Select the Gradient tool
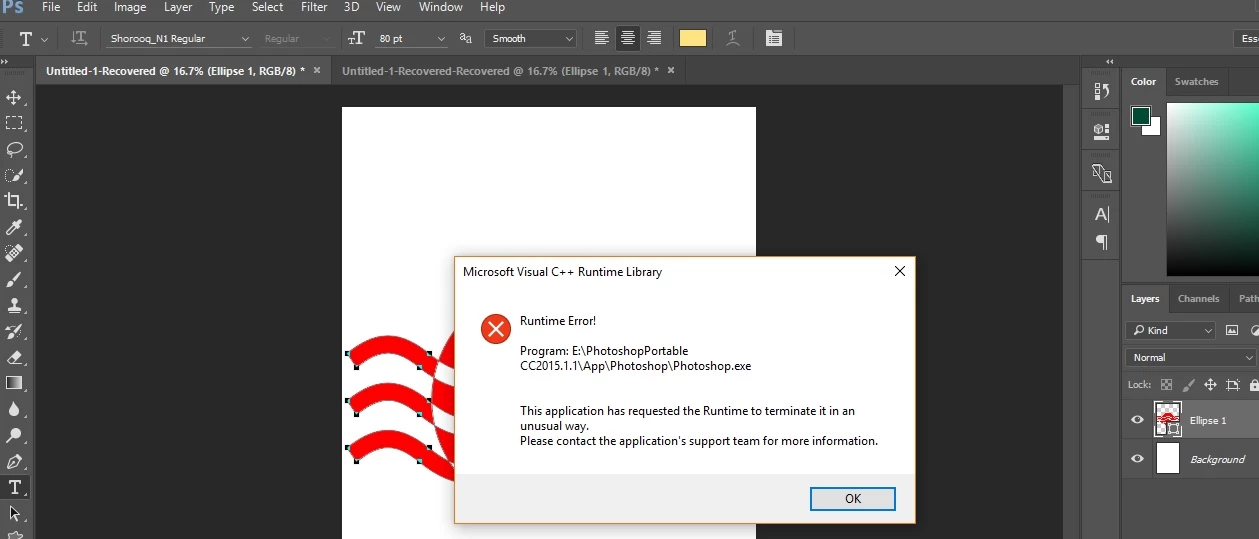Screen dimensions: 1259x539 click(14, 383)
